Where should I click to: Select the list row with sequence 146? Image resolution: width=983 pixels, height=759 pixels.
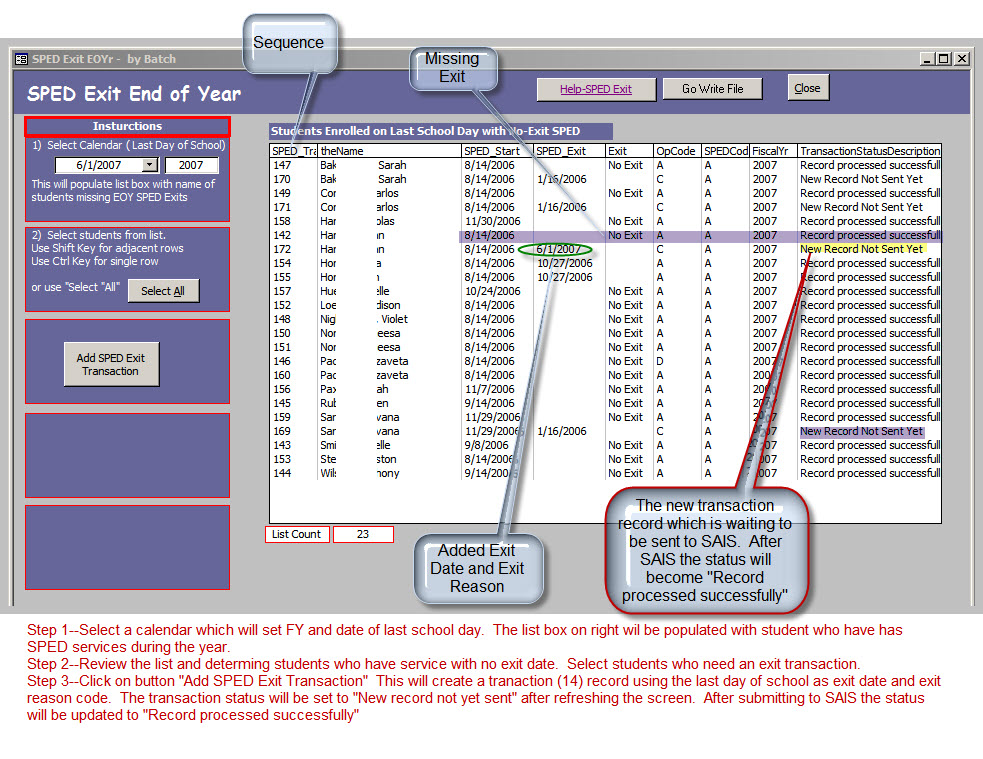[606, 362]
